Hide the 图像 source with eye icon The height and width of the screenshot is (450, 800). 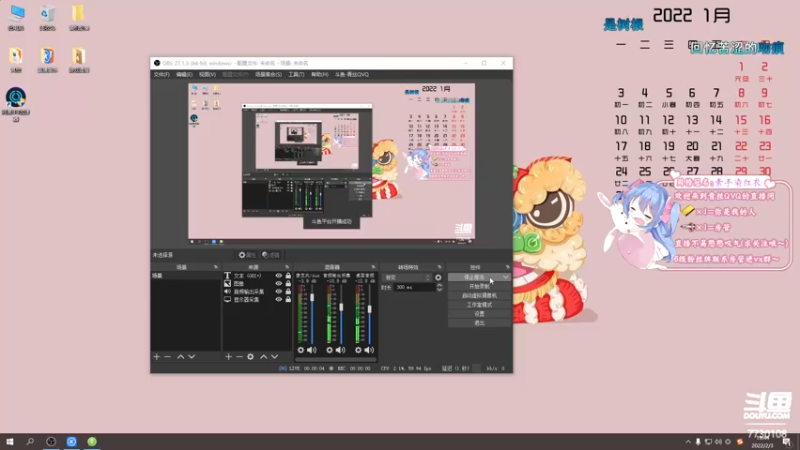tap(279, 284)
